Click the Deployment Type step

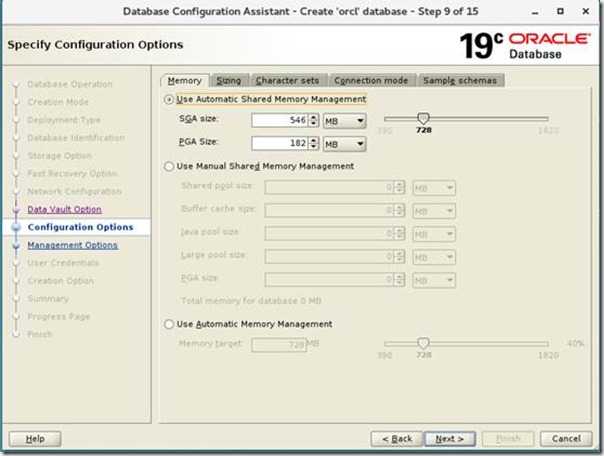click(64, 120)
